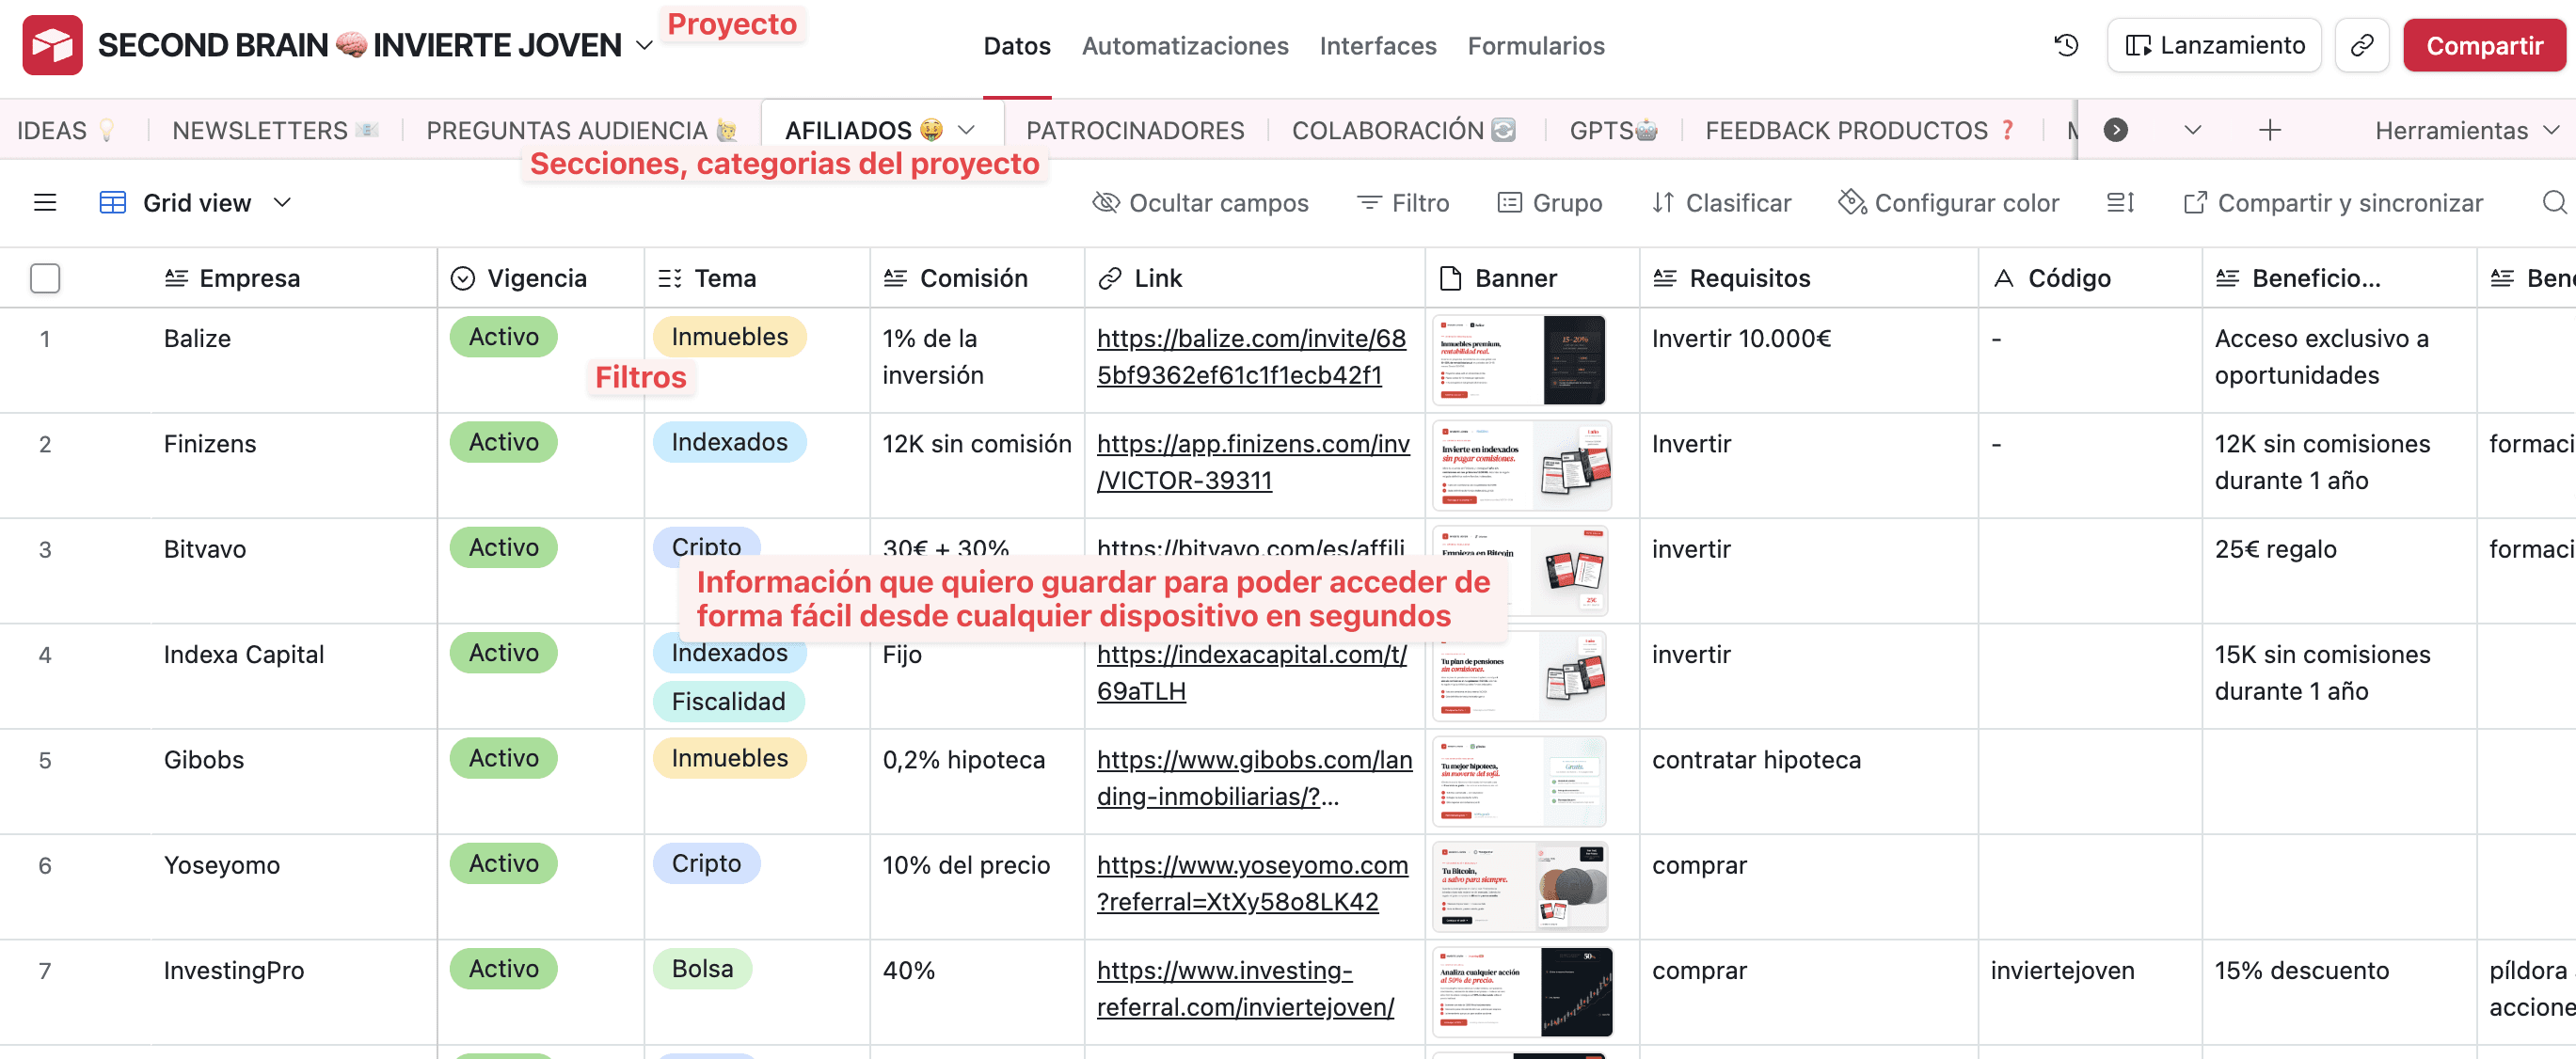Click the Activo status in Balize row

click(503, 337)
